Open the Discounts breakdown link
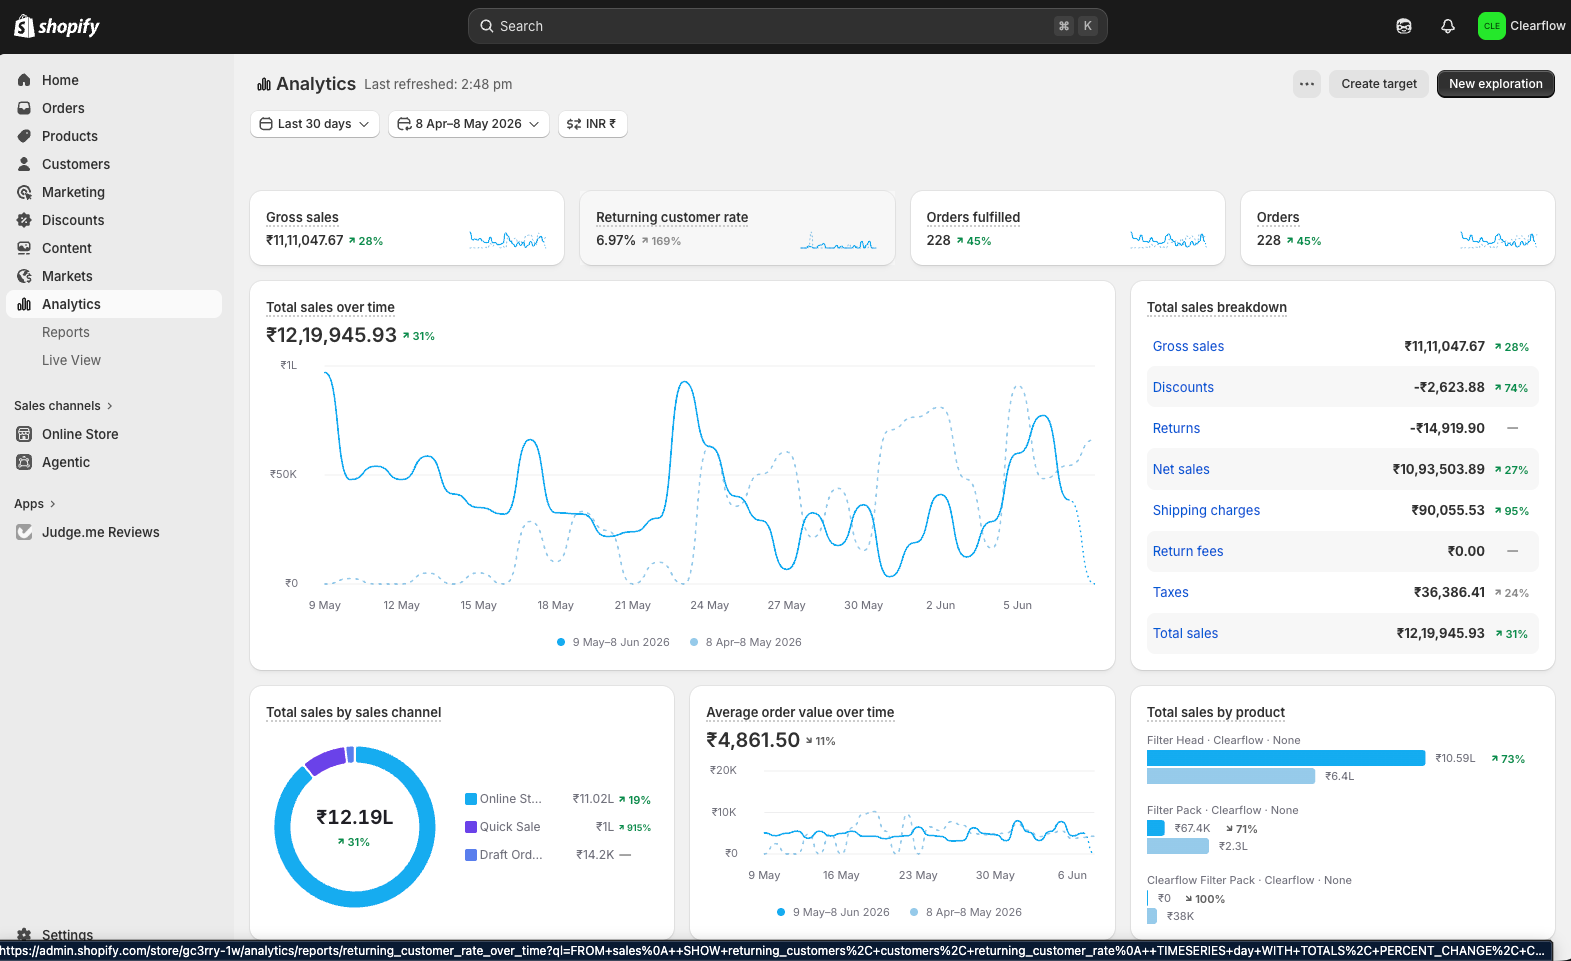 pos(1183,387)
